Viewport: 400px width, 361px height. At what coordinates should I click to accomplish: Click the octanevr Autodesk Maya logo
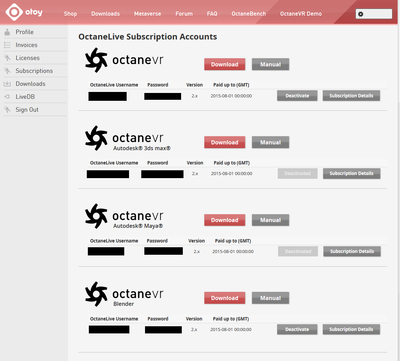click(124, 216)
